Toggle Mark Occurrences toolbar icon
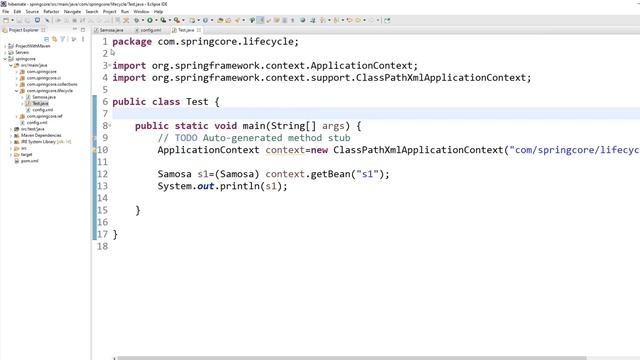This screenshot has height=360, width=640. pos(260,20)
